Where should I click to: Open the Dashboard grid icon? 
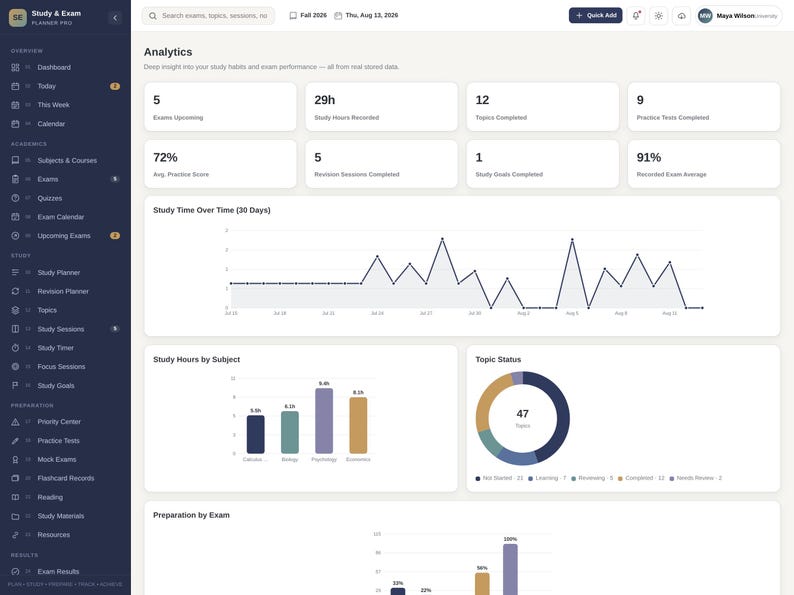[x=15, y=67]
